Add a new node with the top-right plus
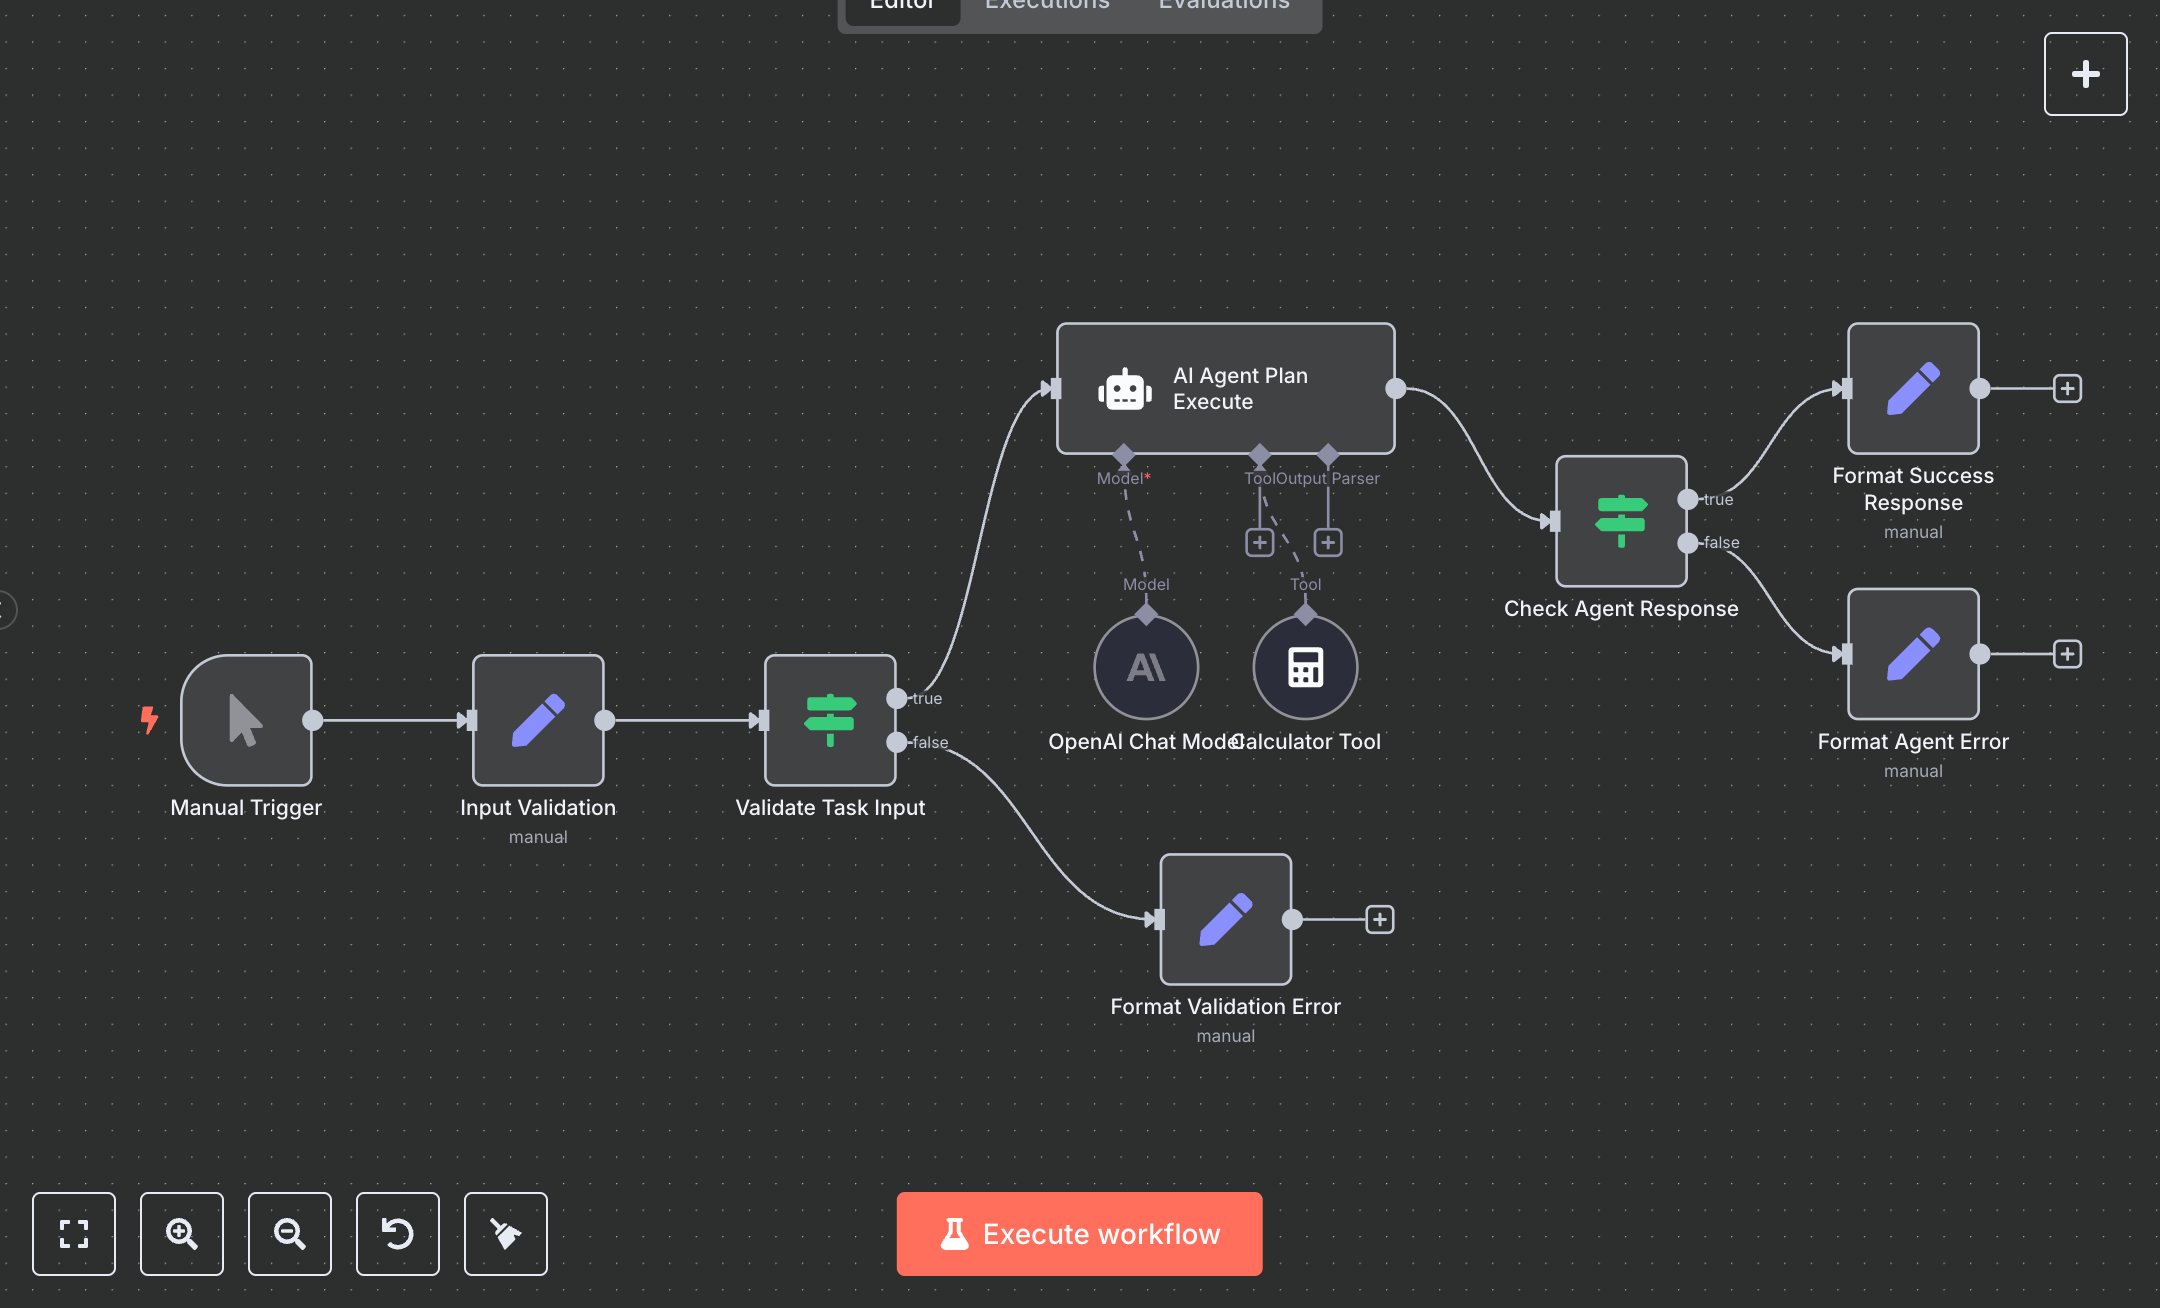Viewport: 2160px width, 1308px height. pyautogui.click(x=2085, y=73)
